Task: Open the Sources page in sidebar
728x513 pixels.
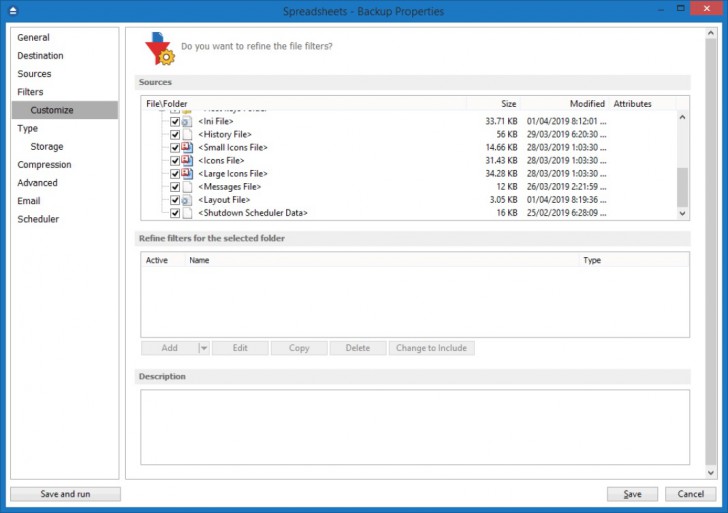Action: pos(34,74)
